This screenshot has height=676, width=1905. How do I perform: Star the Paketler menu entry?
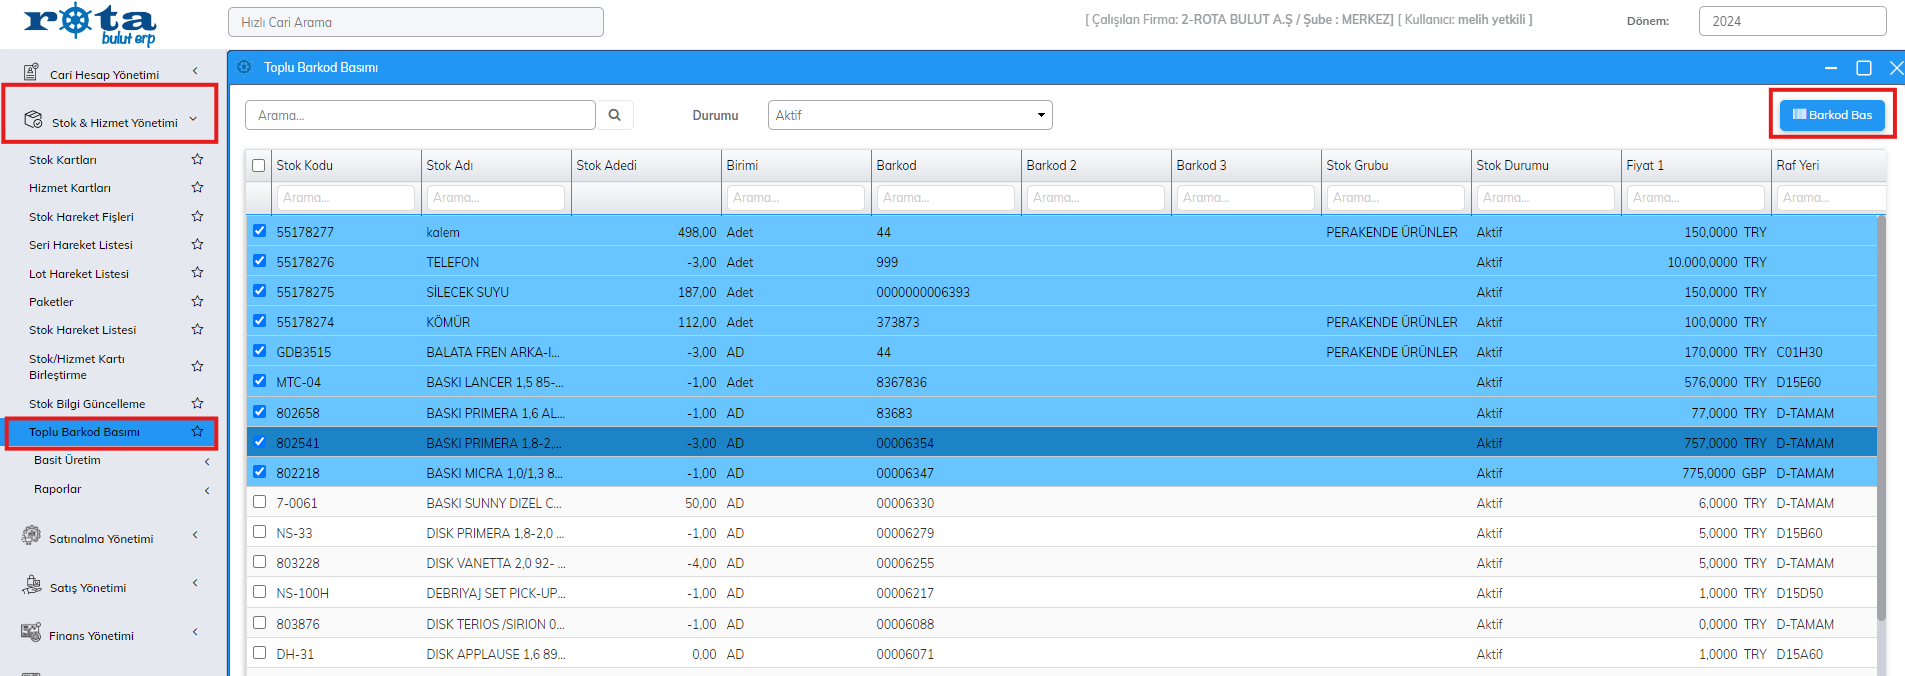(x=197, y=301)
